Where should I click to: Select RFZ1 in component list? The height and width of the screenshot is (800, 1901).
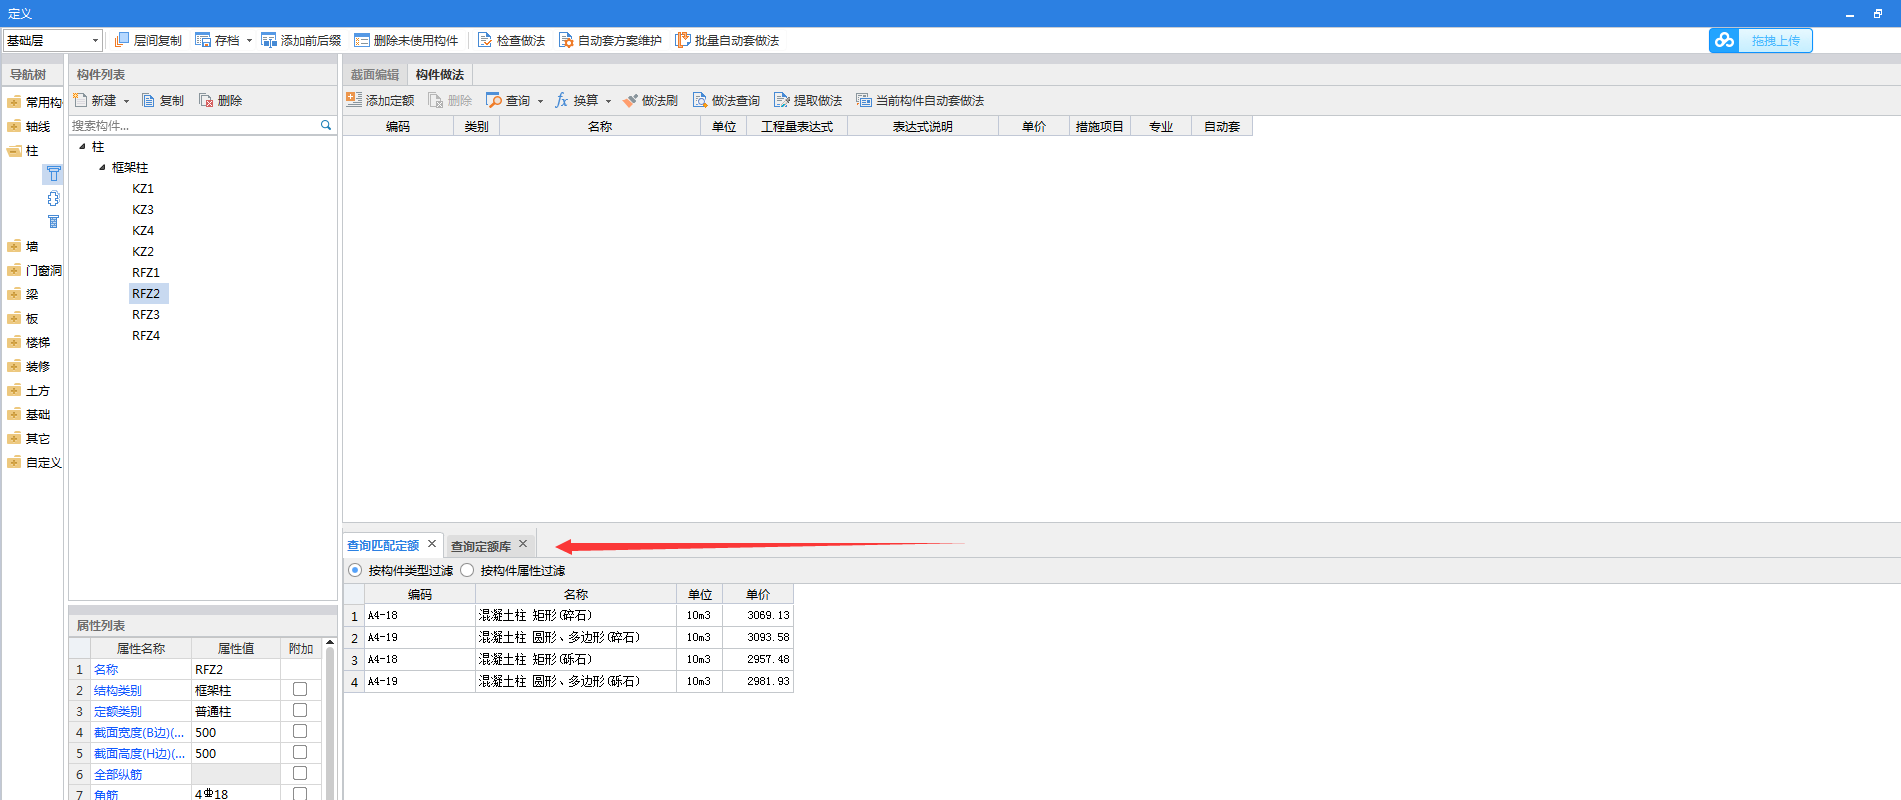click(x=146, y=272)
